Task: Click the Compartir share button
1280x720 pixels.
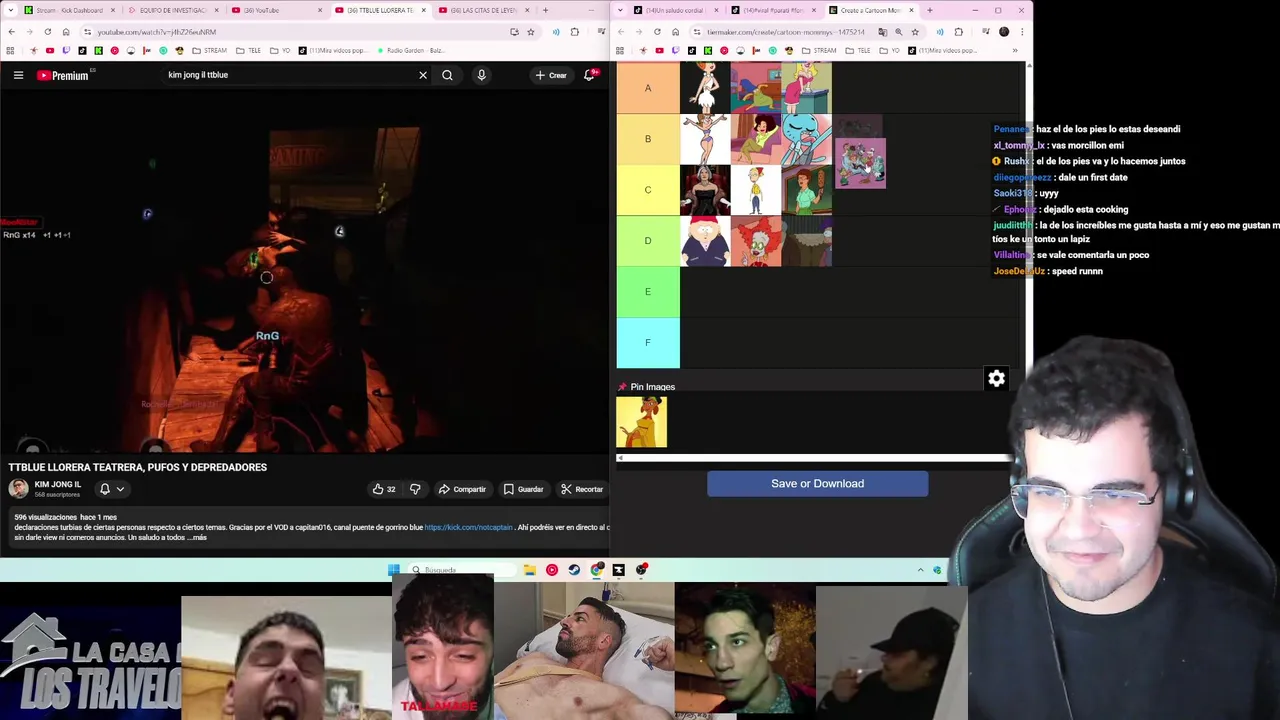Action: (x=462, y=489)
